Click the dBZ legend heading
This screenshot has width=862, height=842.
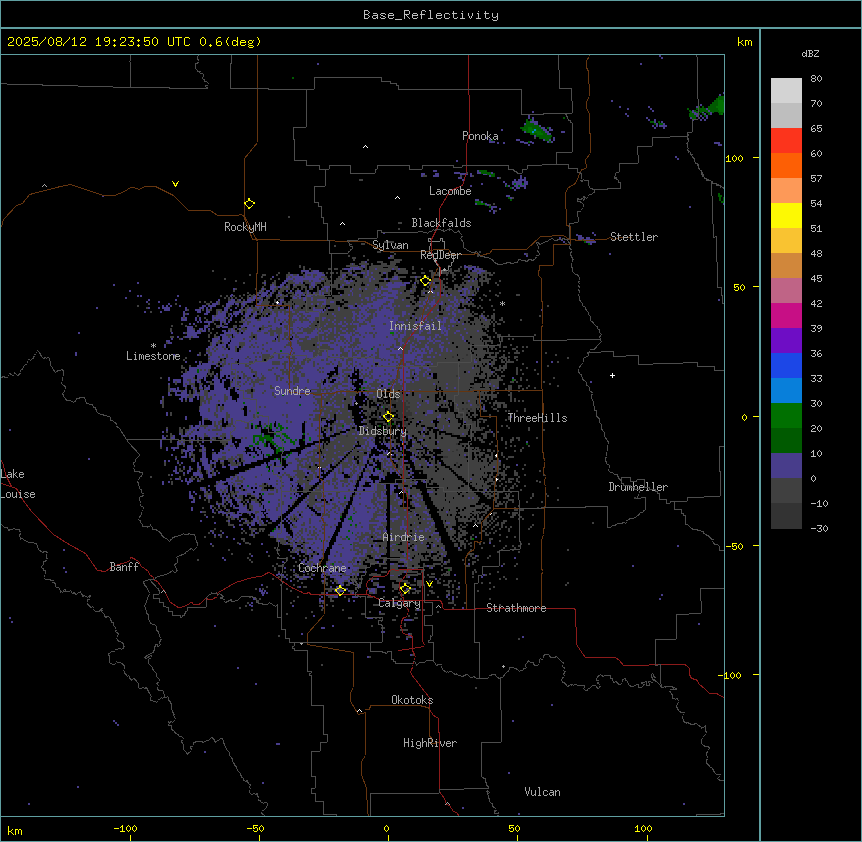tap(810, 54)
